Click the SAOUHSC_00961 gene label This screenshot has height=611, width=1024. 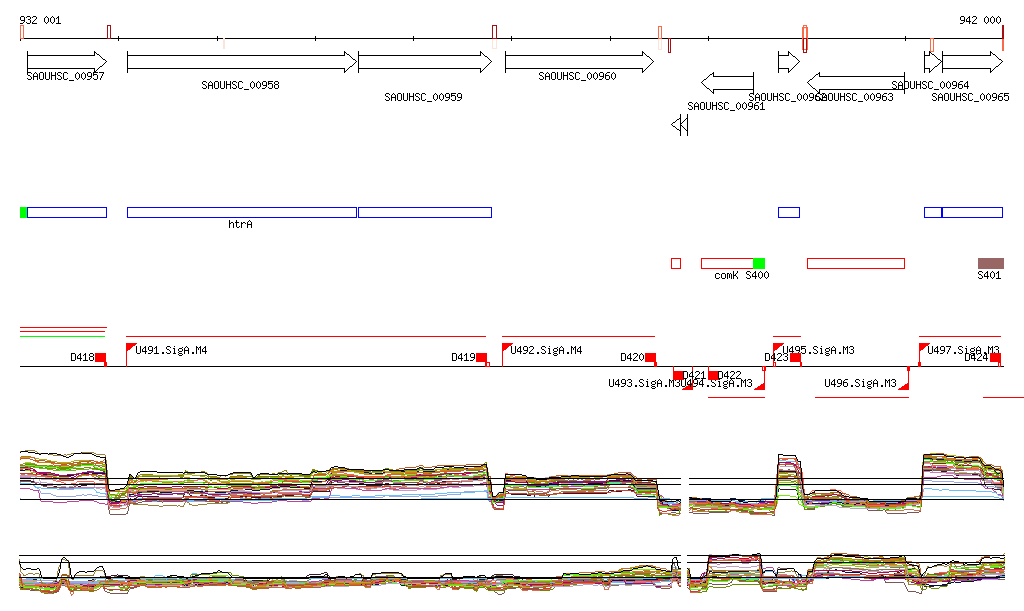[x=726, y=106]
